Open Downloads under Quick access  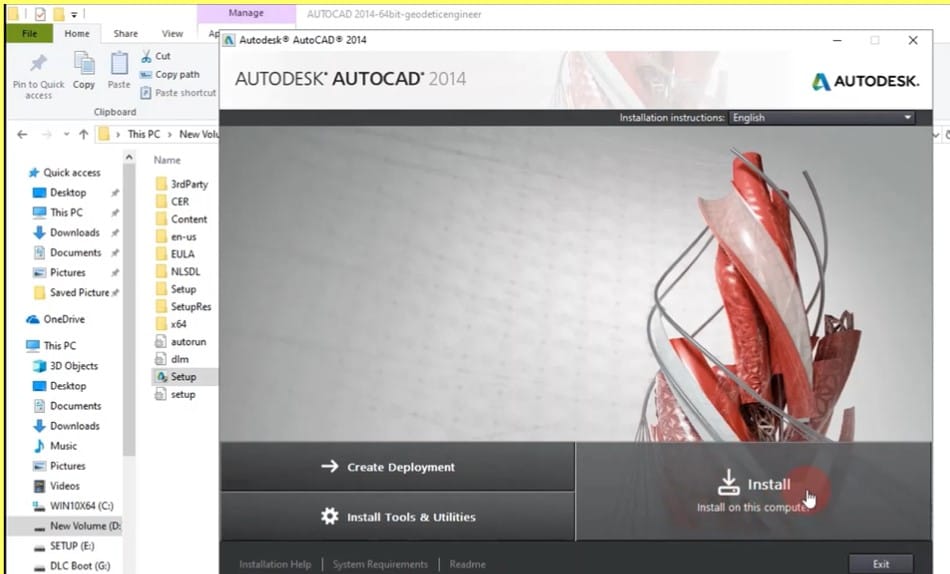(x=75, y=233)
